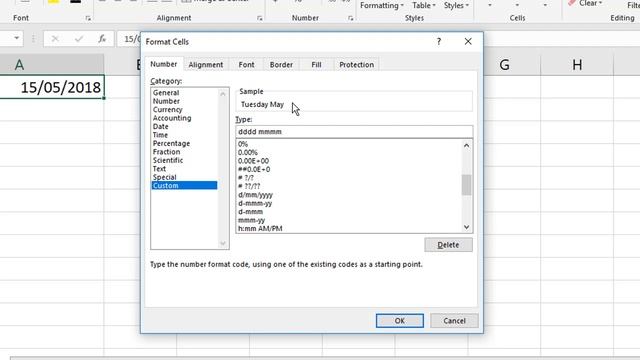This screenshot has height=360, width=640.
Task: Close the Format Cells dialog
Action: 468,42
